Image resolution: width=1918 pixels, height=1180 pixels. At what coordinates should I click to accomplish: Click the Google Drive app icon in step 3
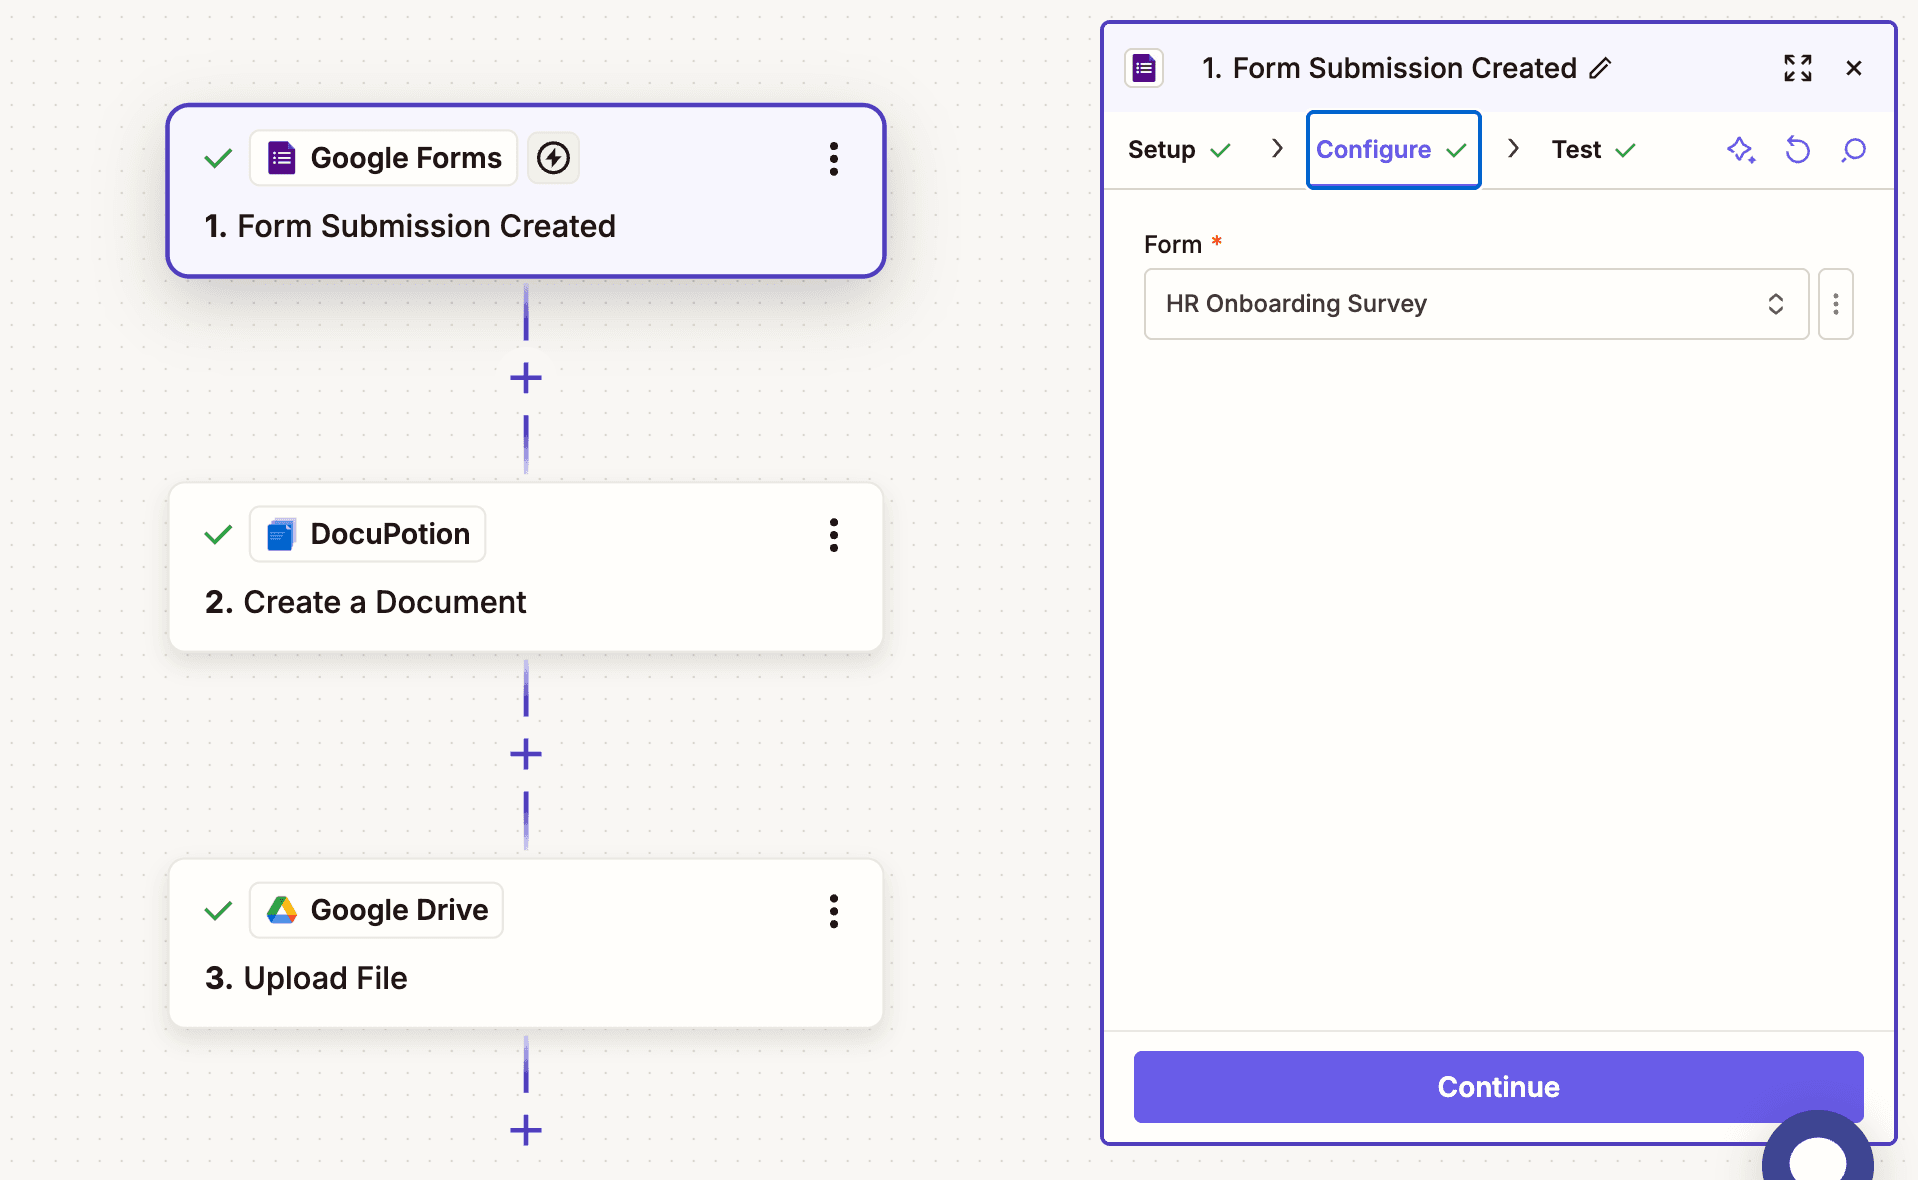(x=282, y=910)
